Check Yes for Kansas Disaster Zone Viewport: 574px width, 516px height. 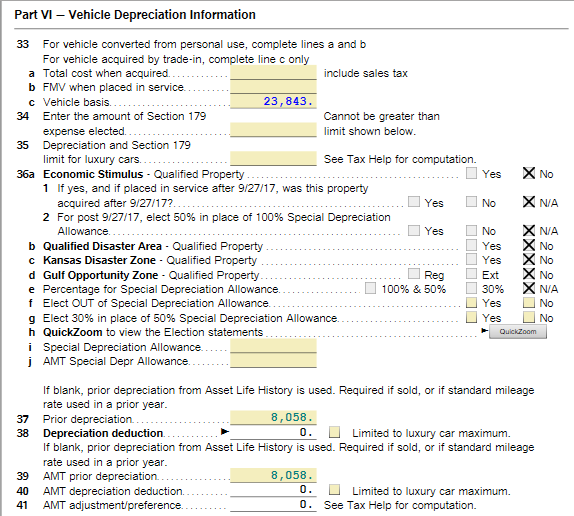click(472, 259)
